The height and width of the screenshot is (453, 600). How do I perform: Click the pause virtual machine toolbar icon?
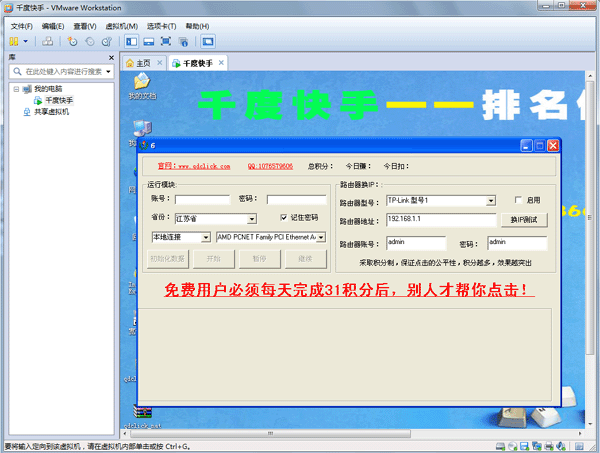[x=14, y=41]
